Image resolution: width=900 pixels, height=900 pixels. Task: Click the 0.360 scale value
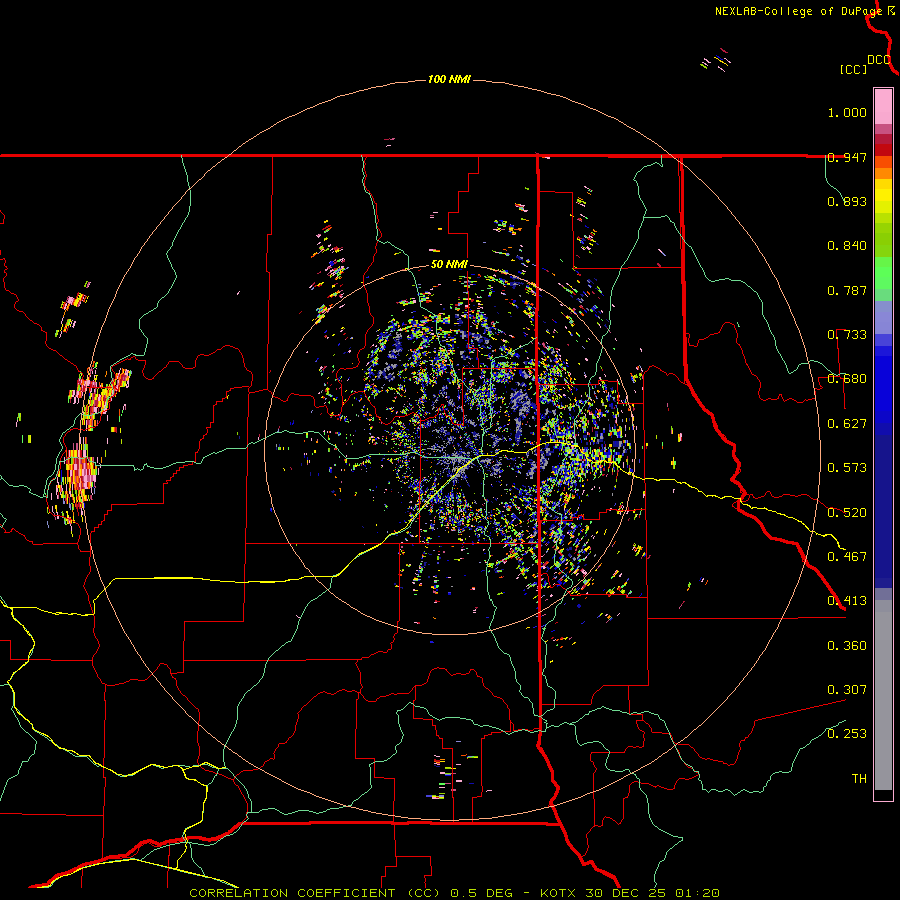pyautogui.click(x=847, y=646)
